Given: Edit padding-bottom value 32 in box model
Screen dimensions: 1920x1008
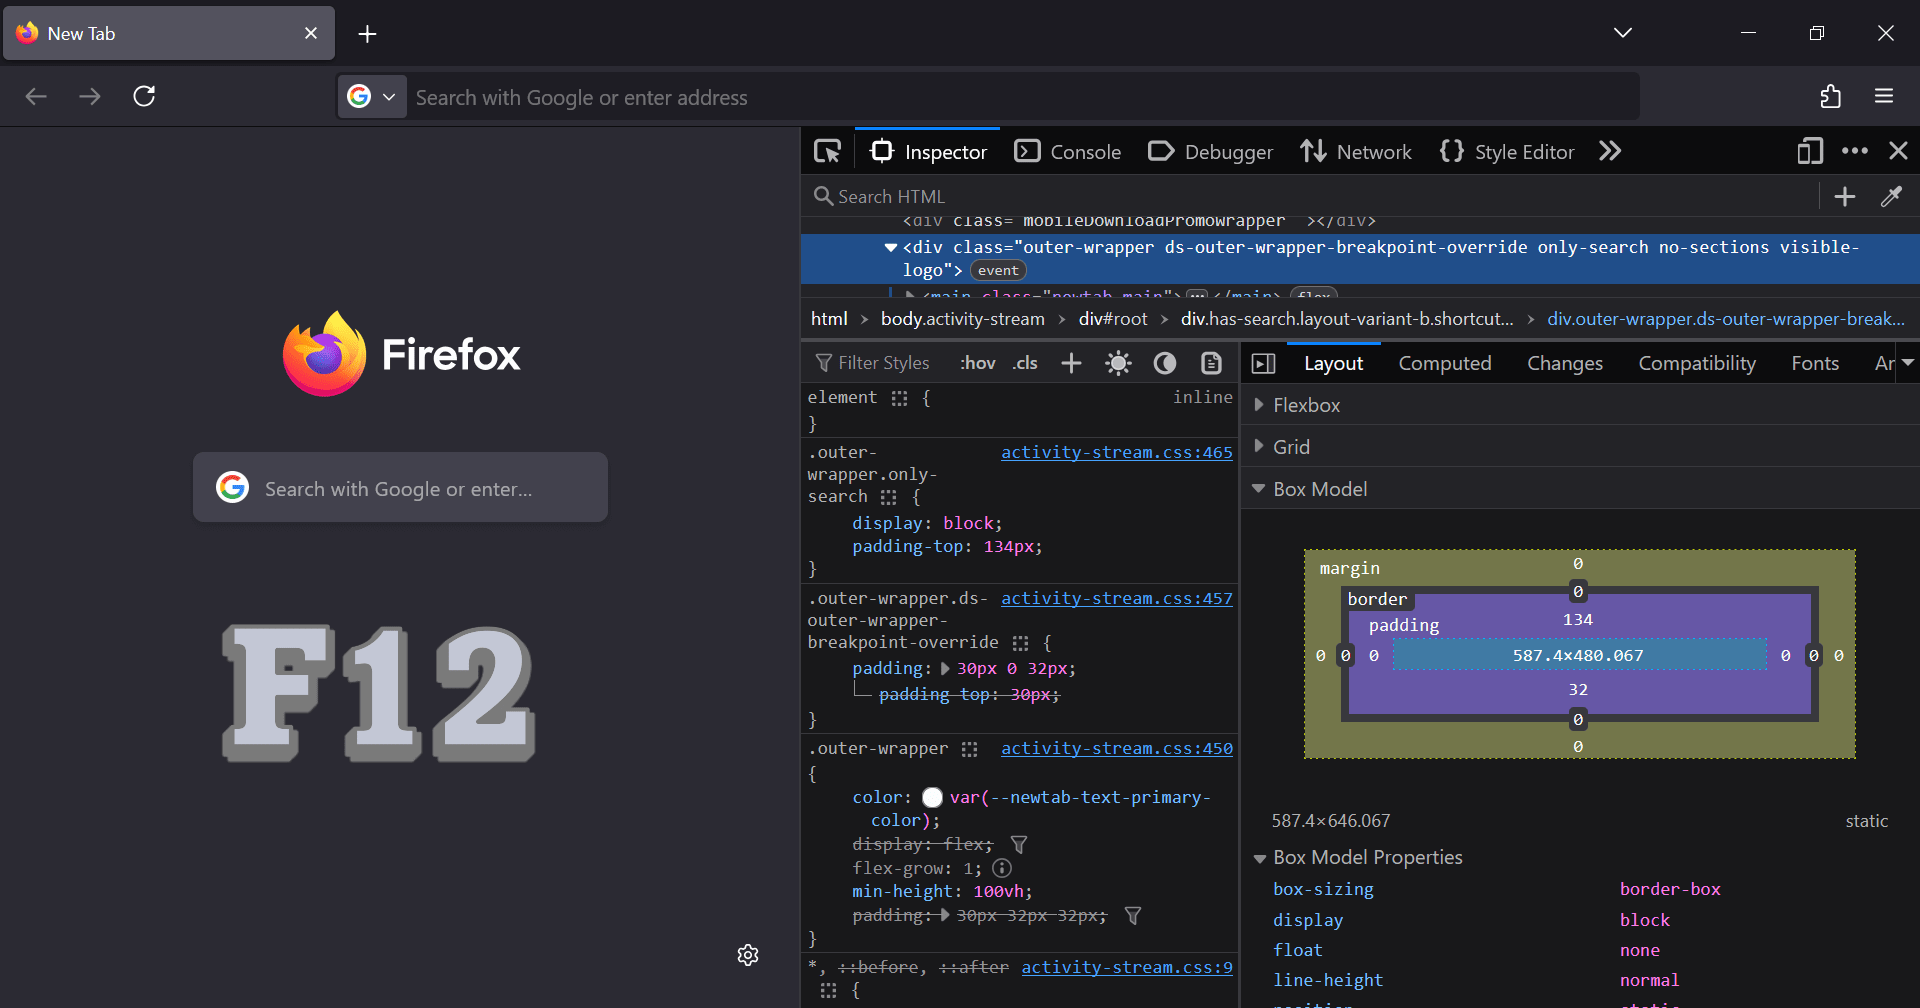Looking at the screenshot, I should coord(1578,690).
